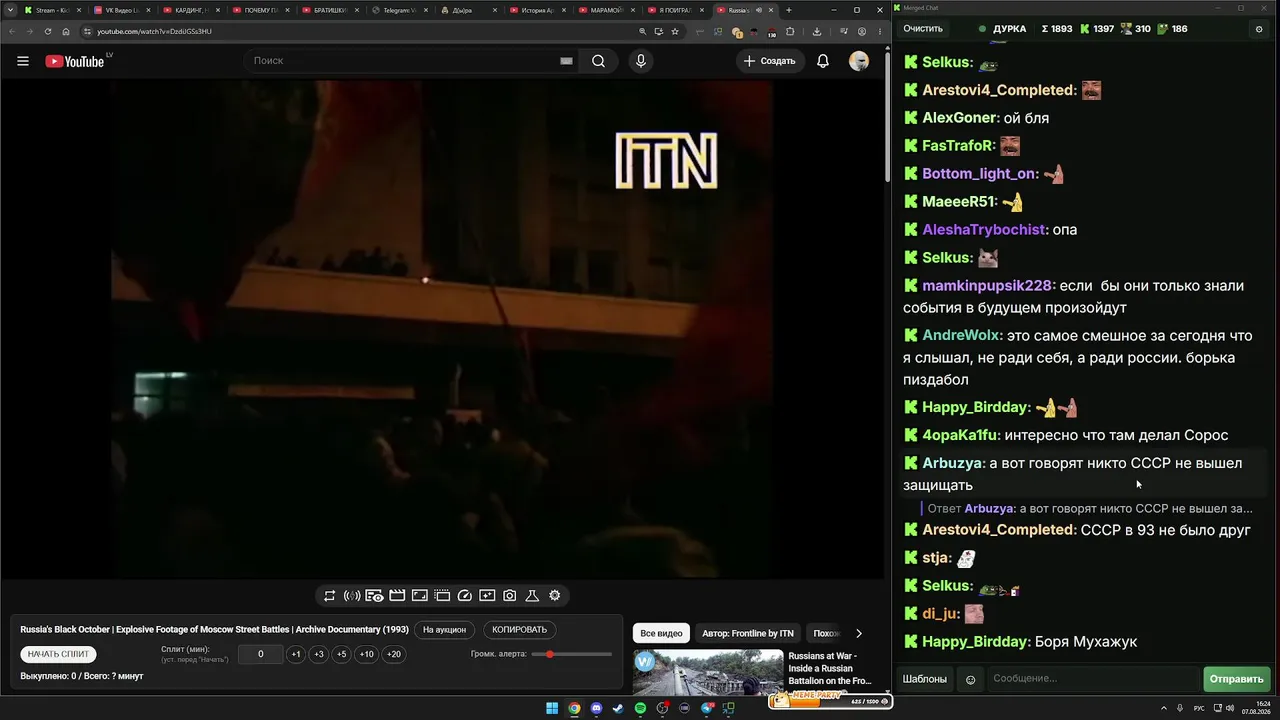Click the speedometer icon in player toolbar

coord(464,596)
